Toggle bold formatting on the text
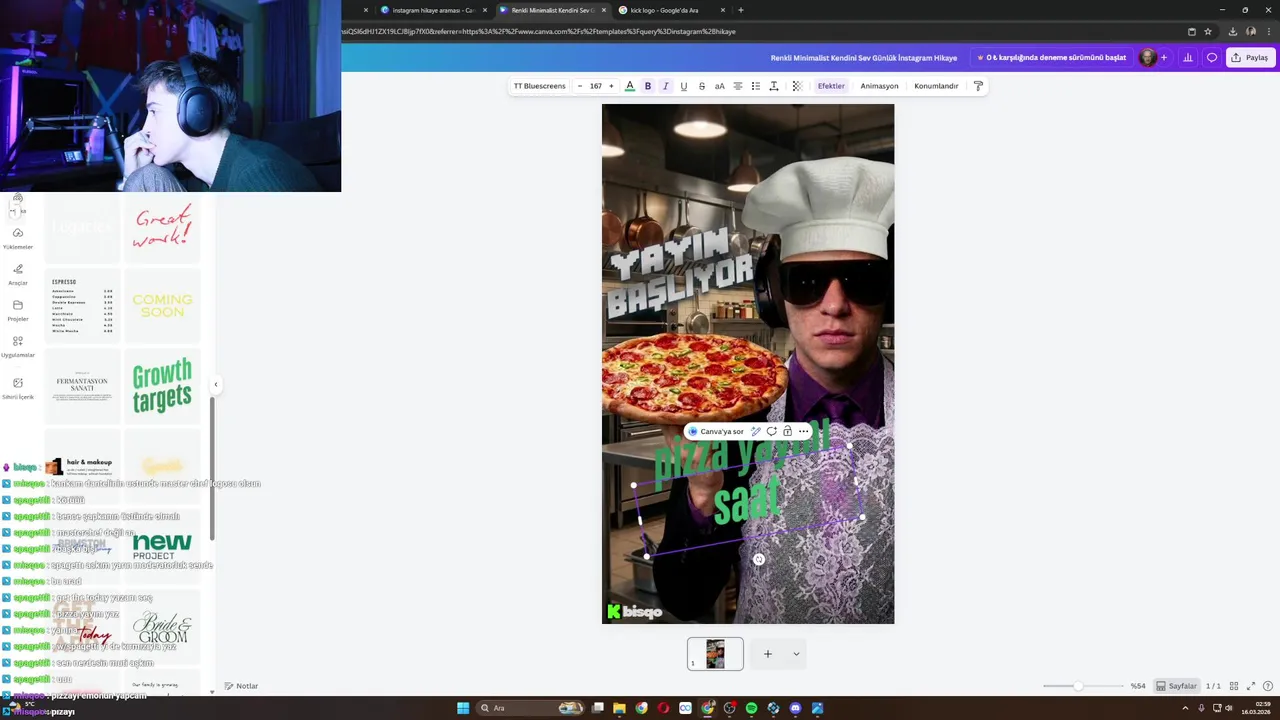The image size is (1280, 720). pos(648,86)
